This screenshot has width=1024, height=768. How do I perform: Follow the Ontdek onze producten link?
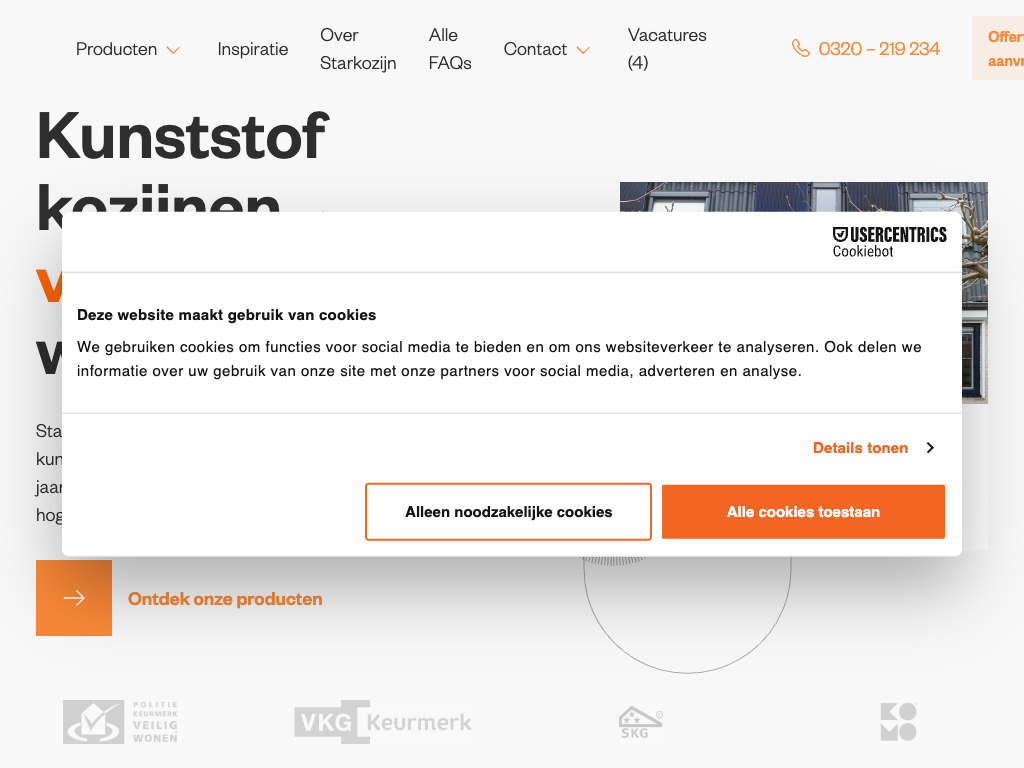pos(225,599)
